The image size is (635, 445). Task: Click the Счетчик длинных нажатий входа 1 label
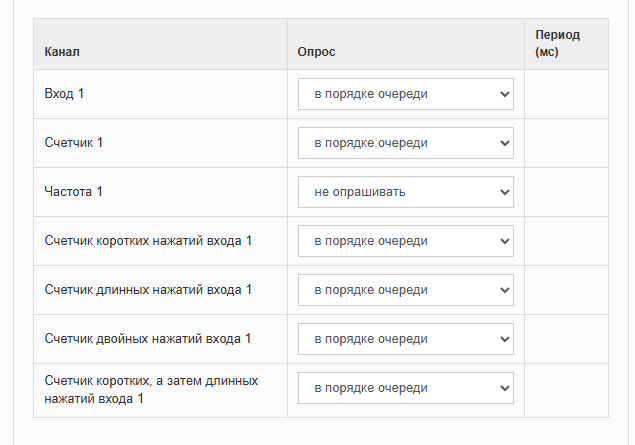[148, 290]
